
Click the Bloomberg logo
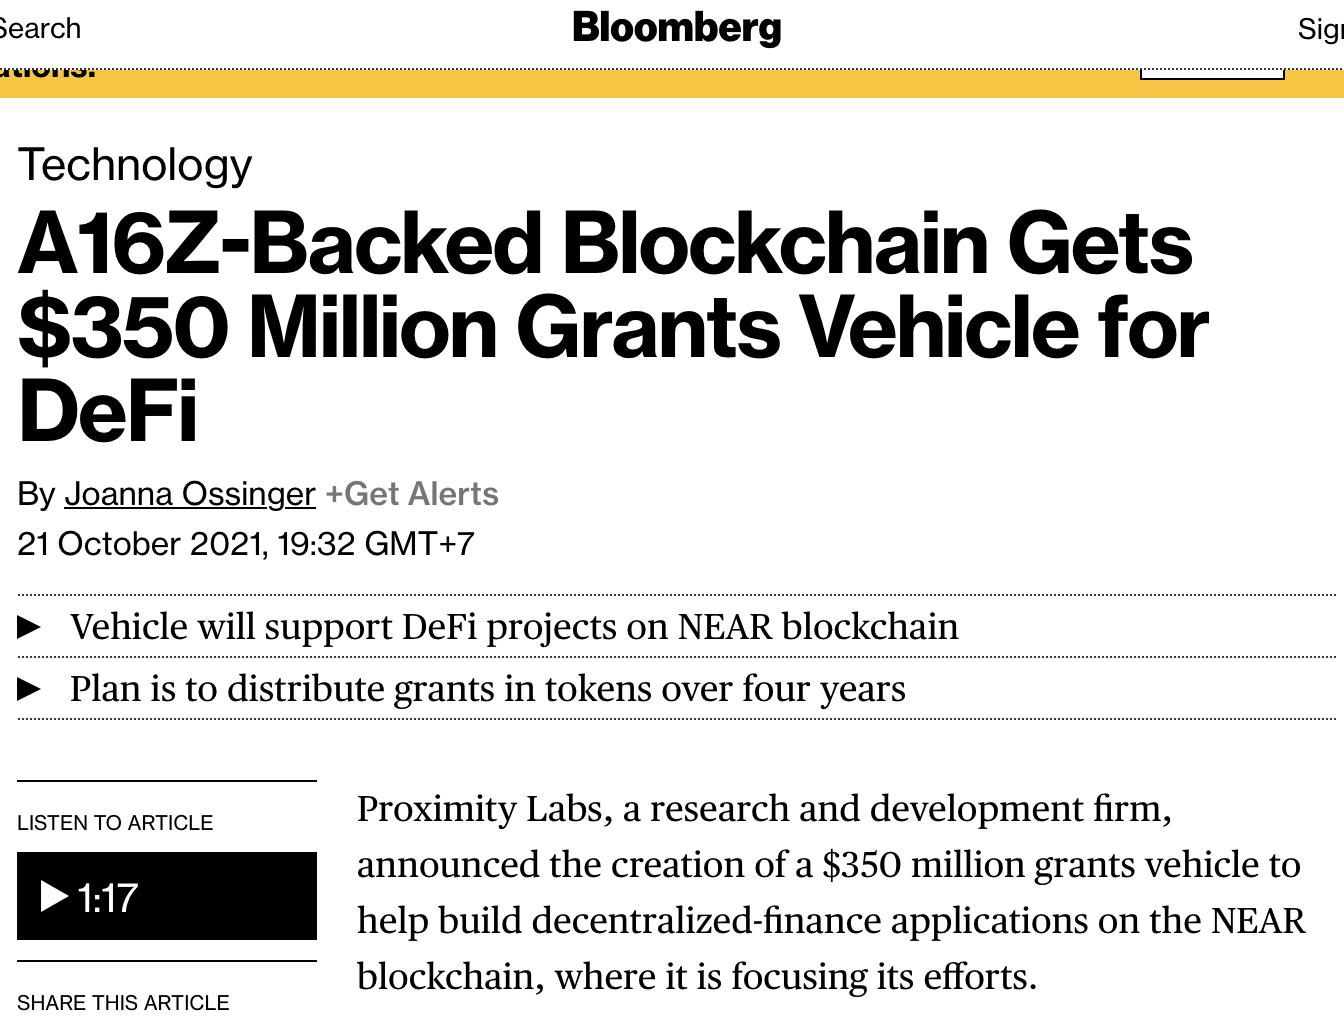pyautogui.click(x=676, y=28)
